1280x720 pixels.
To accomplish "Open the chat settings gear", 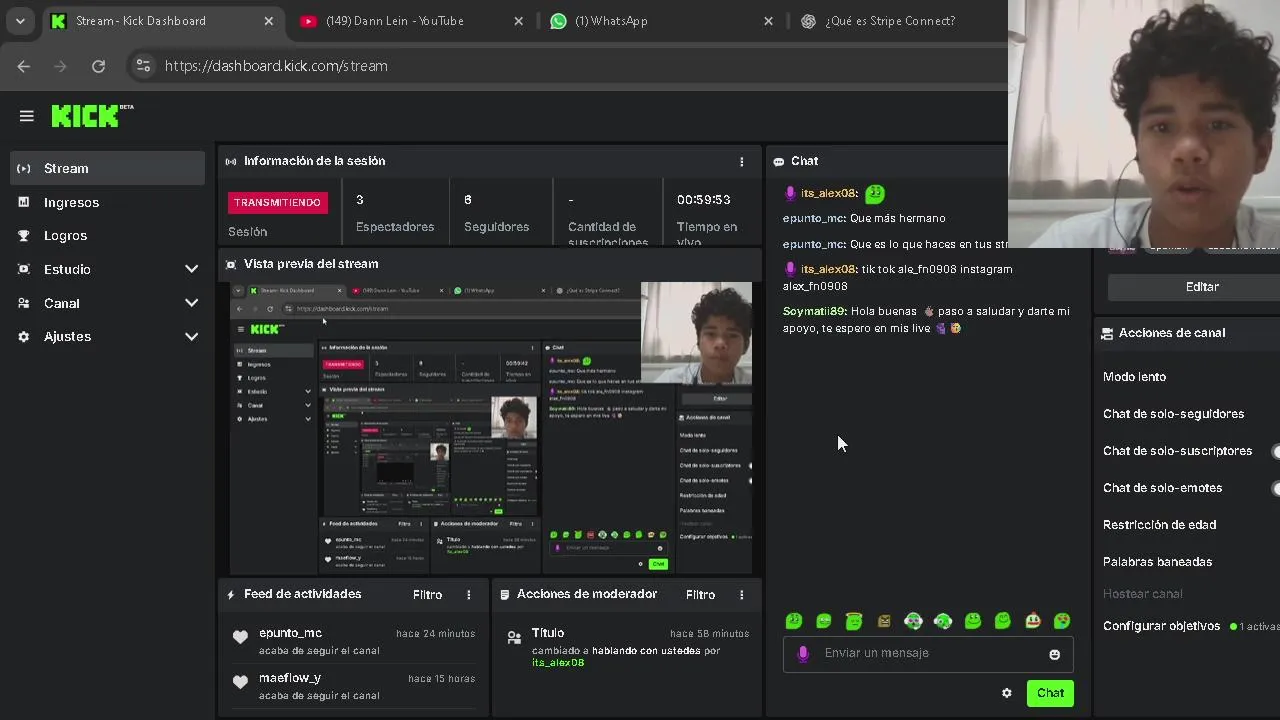I will (x=1006, y=693).
